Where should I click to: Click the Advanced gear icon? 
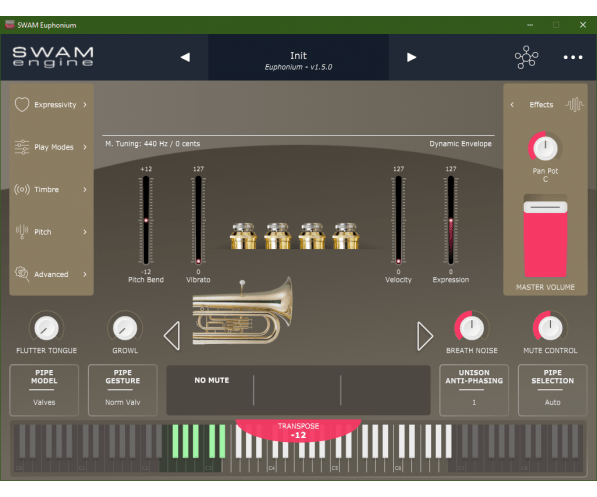tap(22, 274)
